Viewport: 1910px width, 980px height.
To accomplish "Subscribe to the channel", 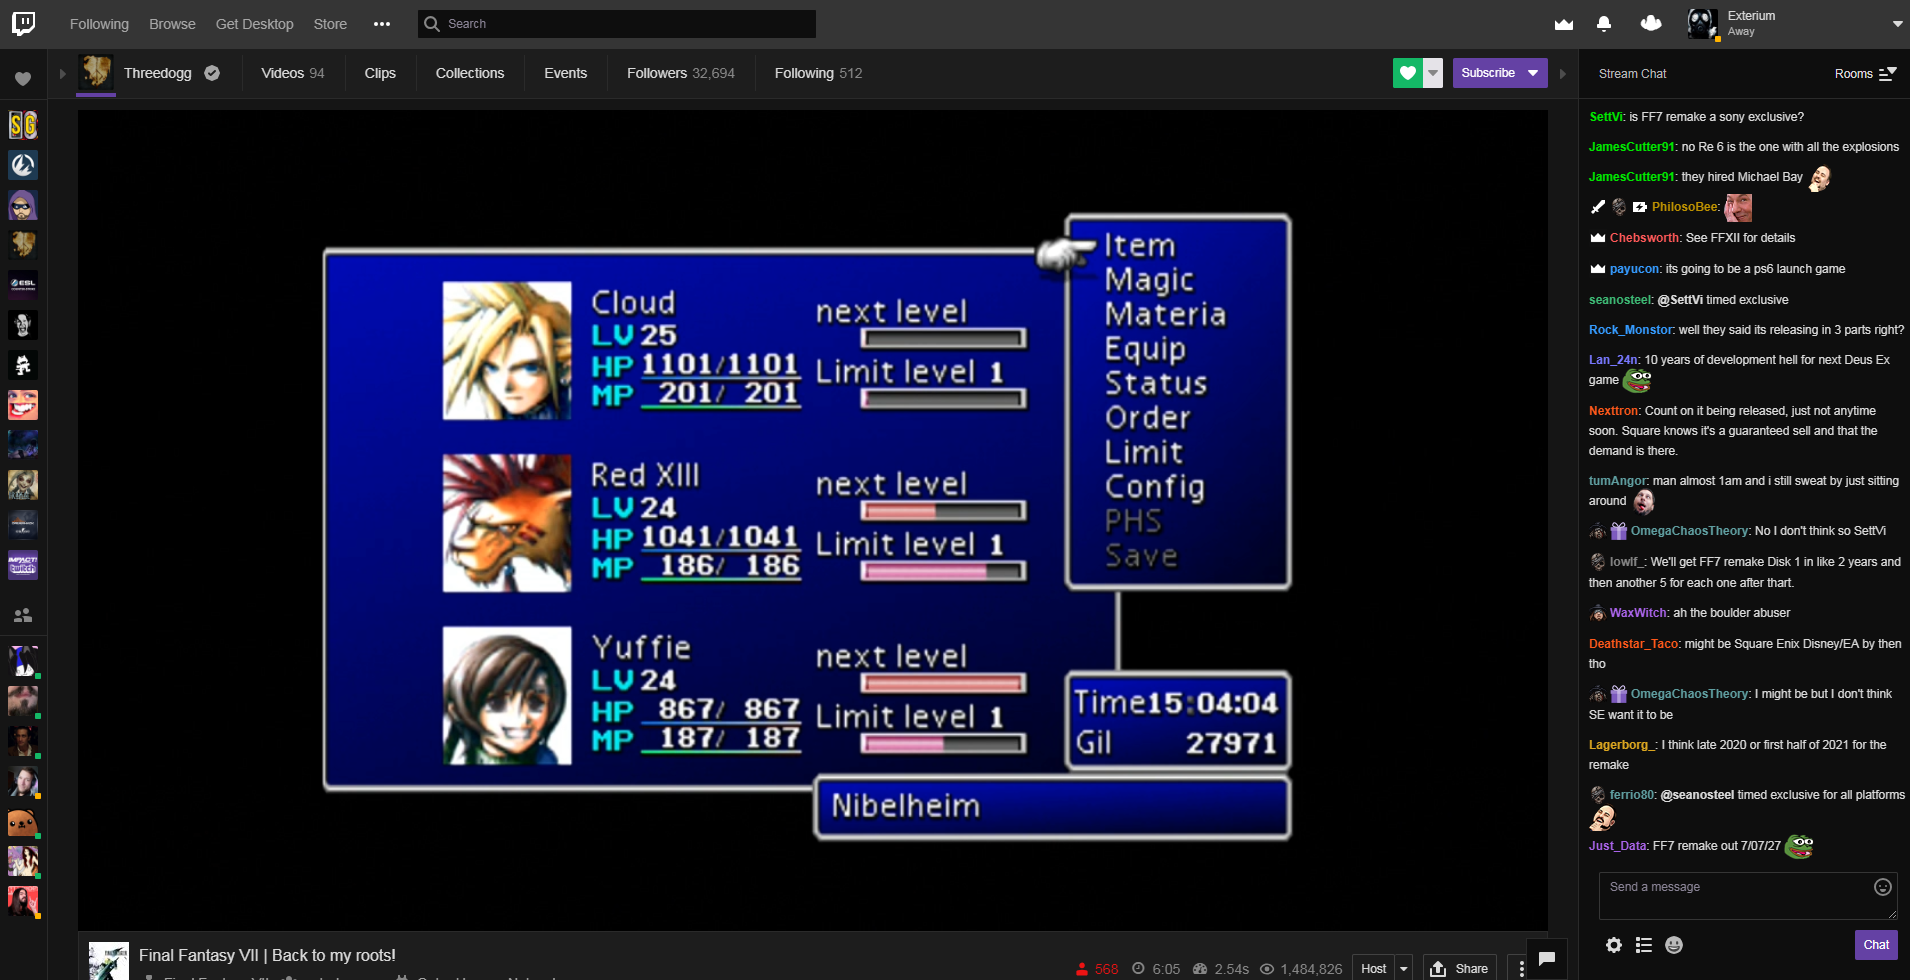I will point(1489,72).
